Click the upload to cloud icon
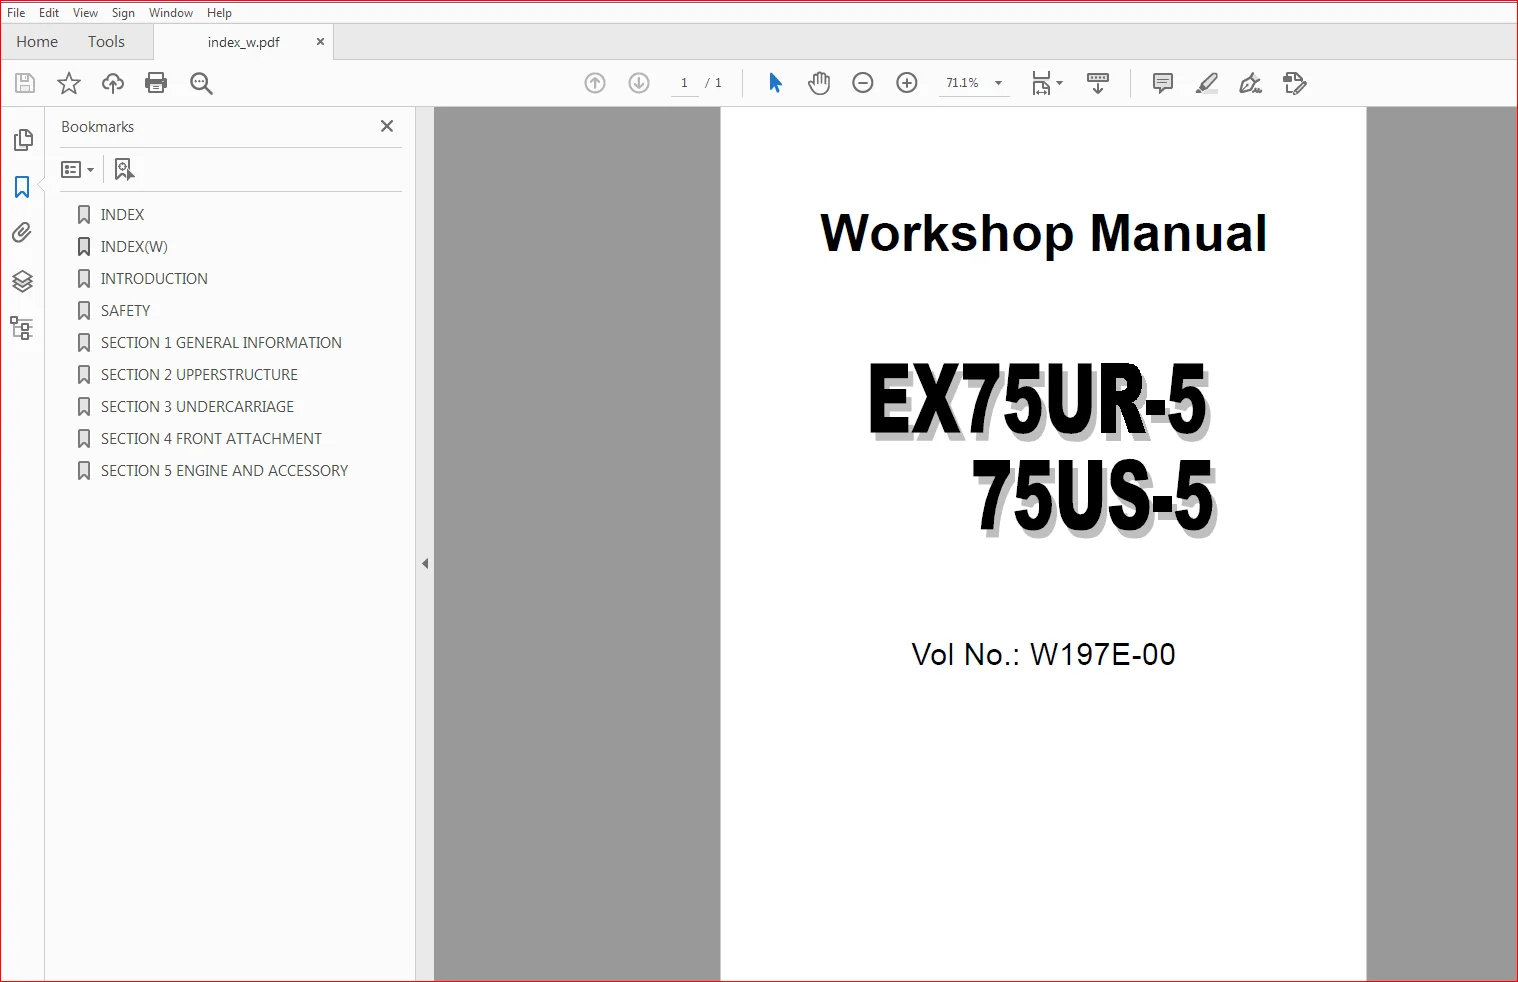The image size is (1518, 982). [x=113, y=83]
